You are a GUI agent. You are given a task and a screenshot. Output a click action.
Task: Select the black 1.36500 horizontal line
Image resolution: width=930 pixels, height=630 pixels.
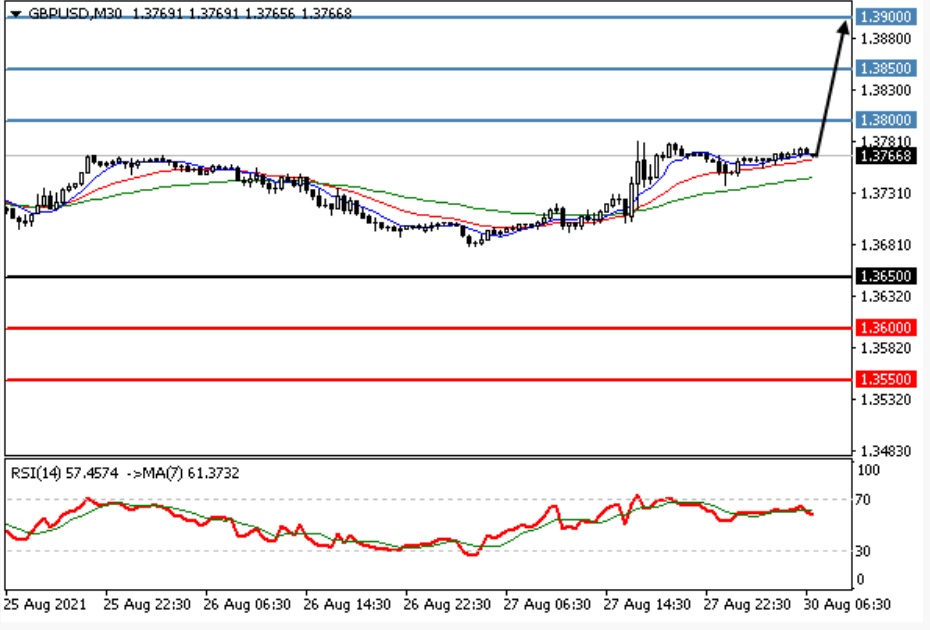tap(428, 276)
